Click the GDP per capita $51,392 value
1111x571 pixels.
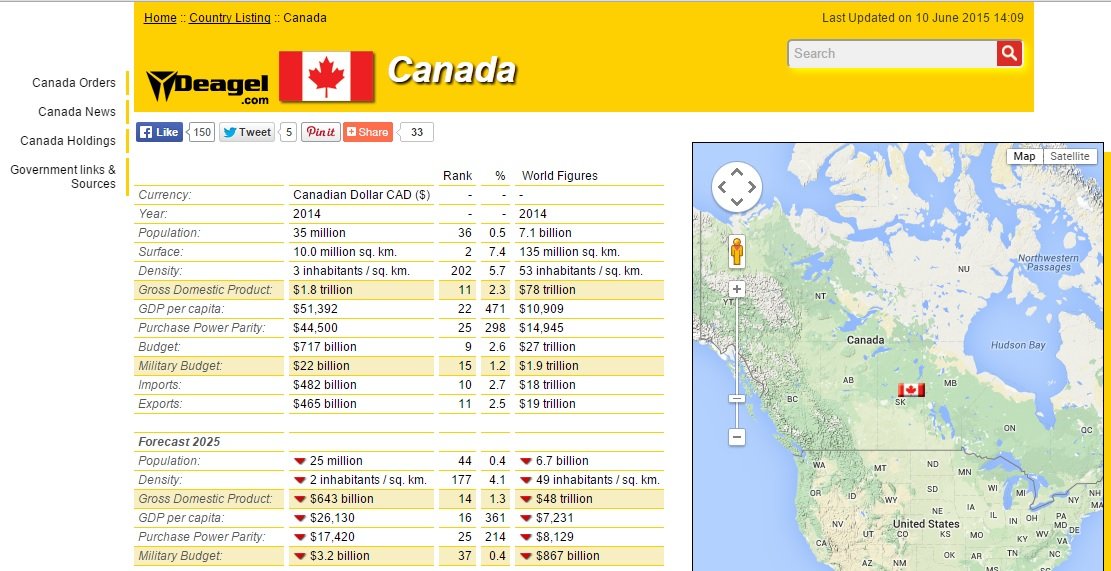pyautogui.click(x=315, y=309)
